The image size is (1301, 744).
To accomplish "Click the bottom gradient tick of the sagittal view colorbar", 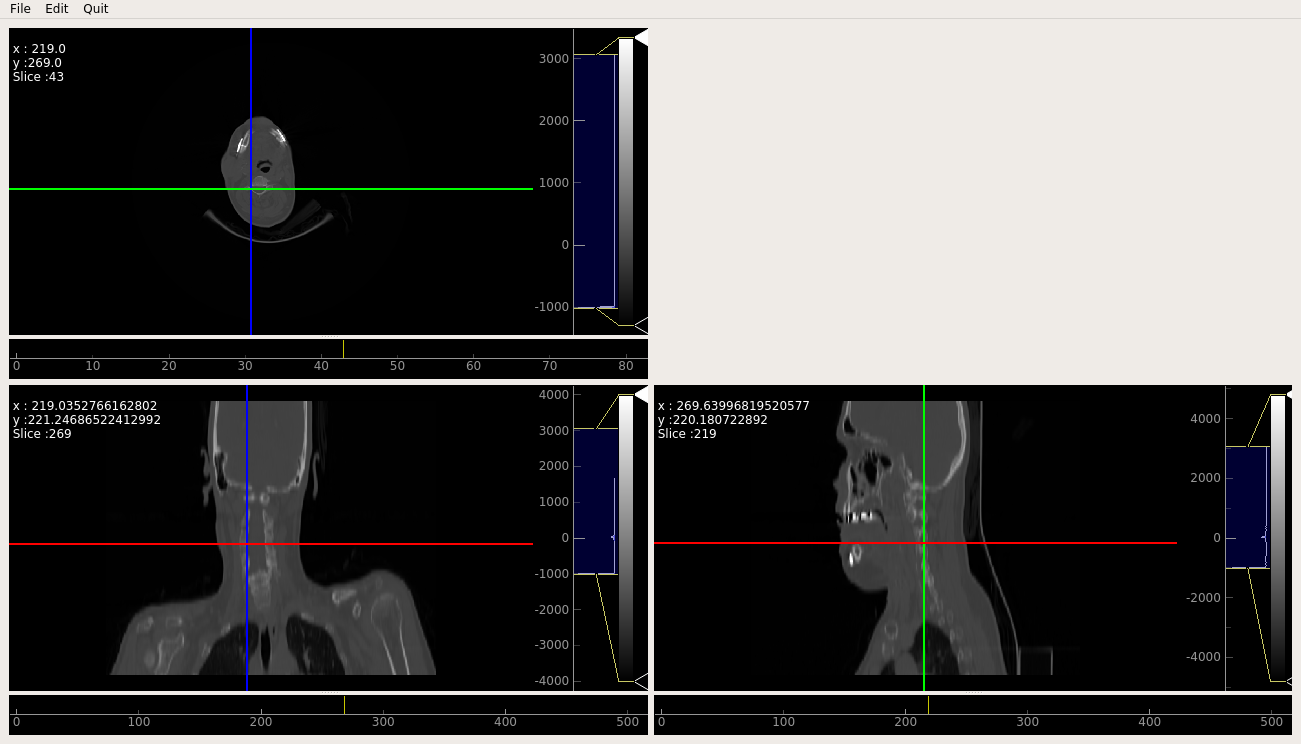I will click(x=1291, y=682).
